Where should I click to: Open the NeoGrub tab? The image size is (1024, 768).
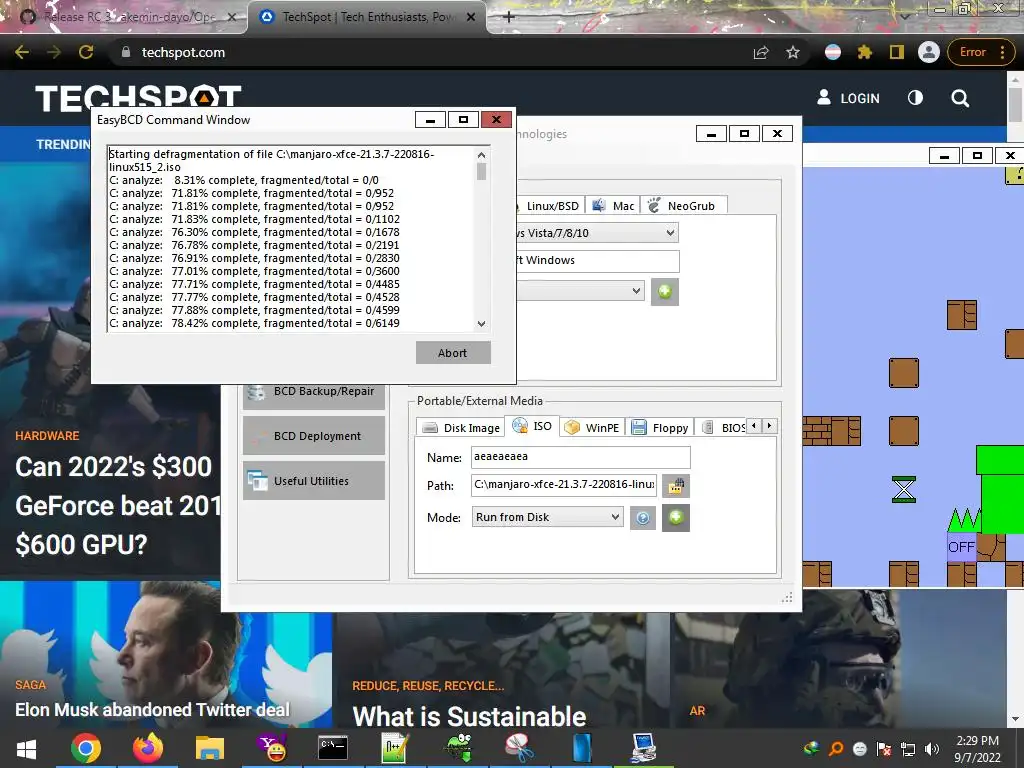tap(682, 206)
